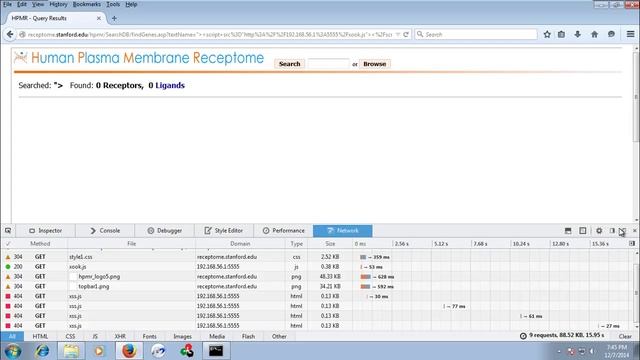
Task: Switch to the Console tab
Action: 105,231
